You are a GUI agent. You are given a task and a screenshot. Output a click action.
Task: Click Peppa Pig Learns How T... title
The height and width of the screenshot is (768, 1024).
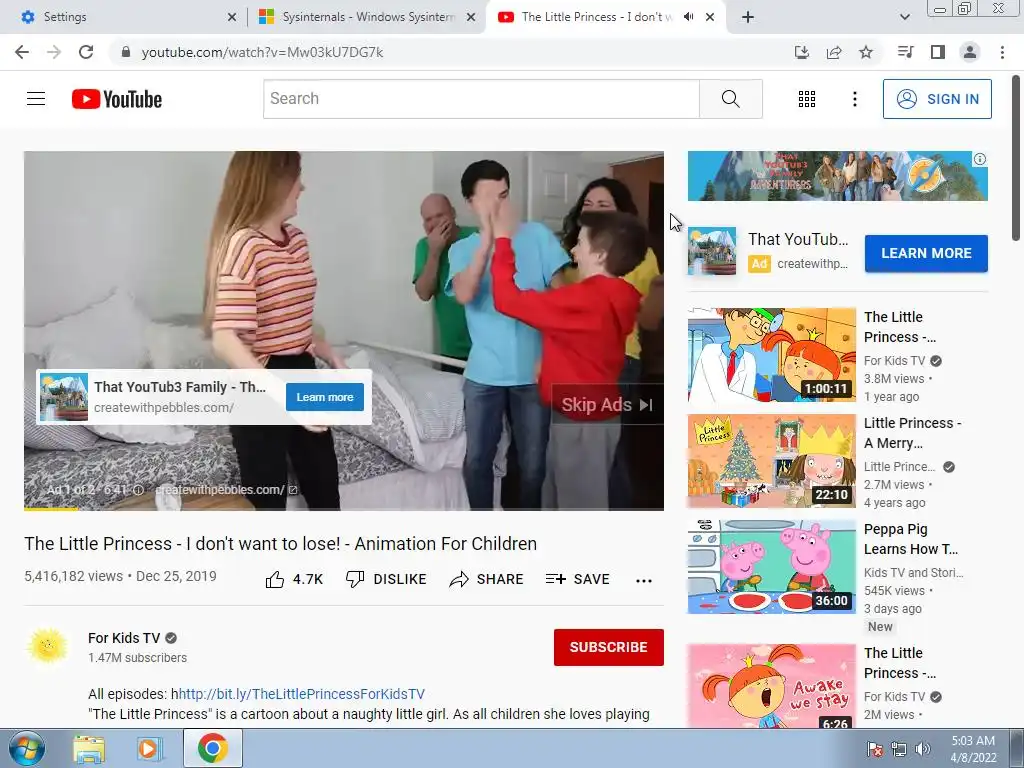tap(911, 539)
